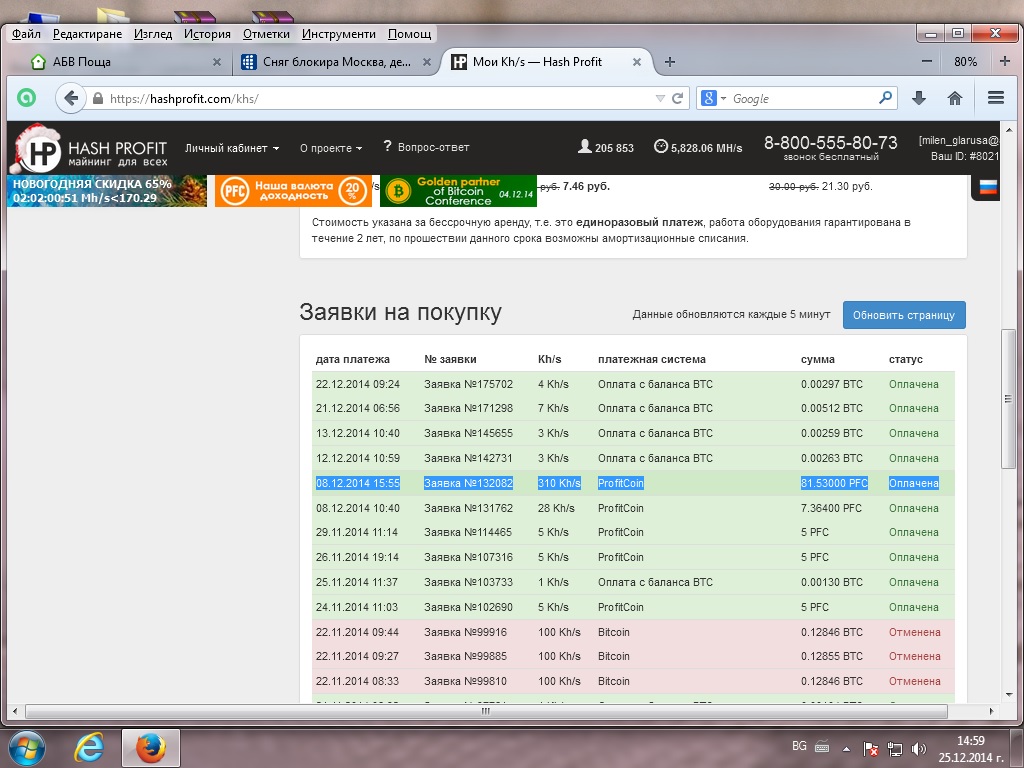Click the green extension icon left of back
The image size is (1024, 768).
[26, 98]
